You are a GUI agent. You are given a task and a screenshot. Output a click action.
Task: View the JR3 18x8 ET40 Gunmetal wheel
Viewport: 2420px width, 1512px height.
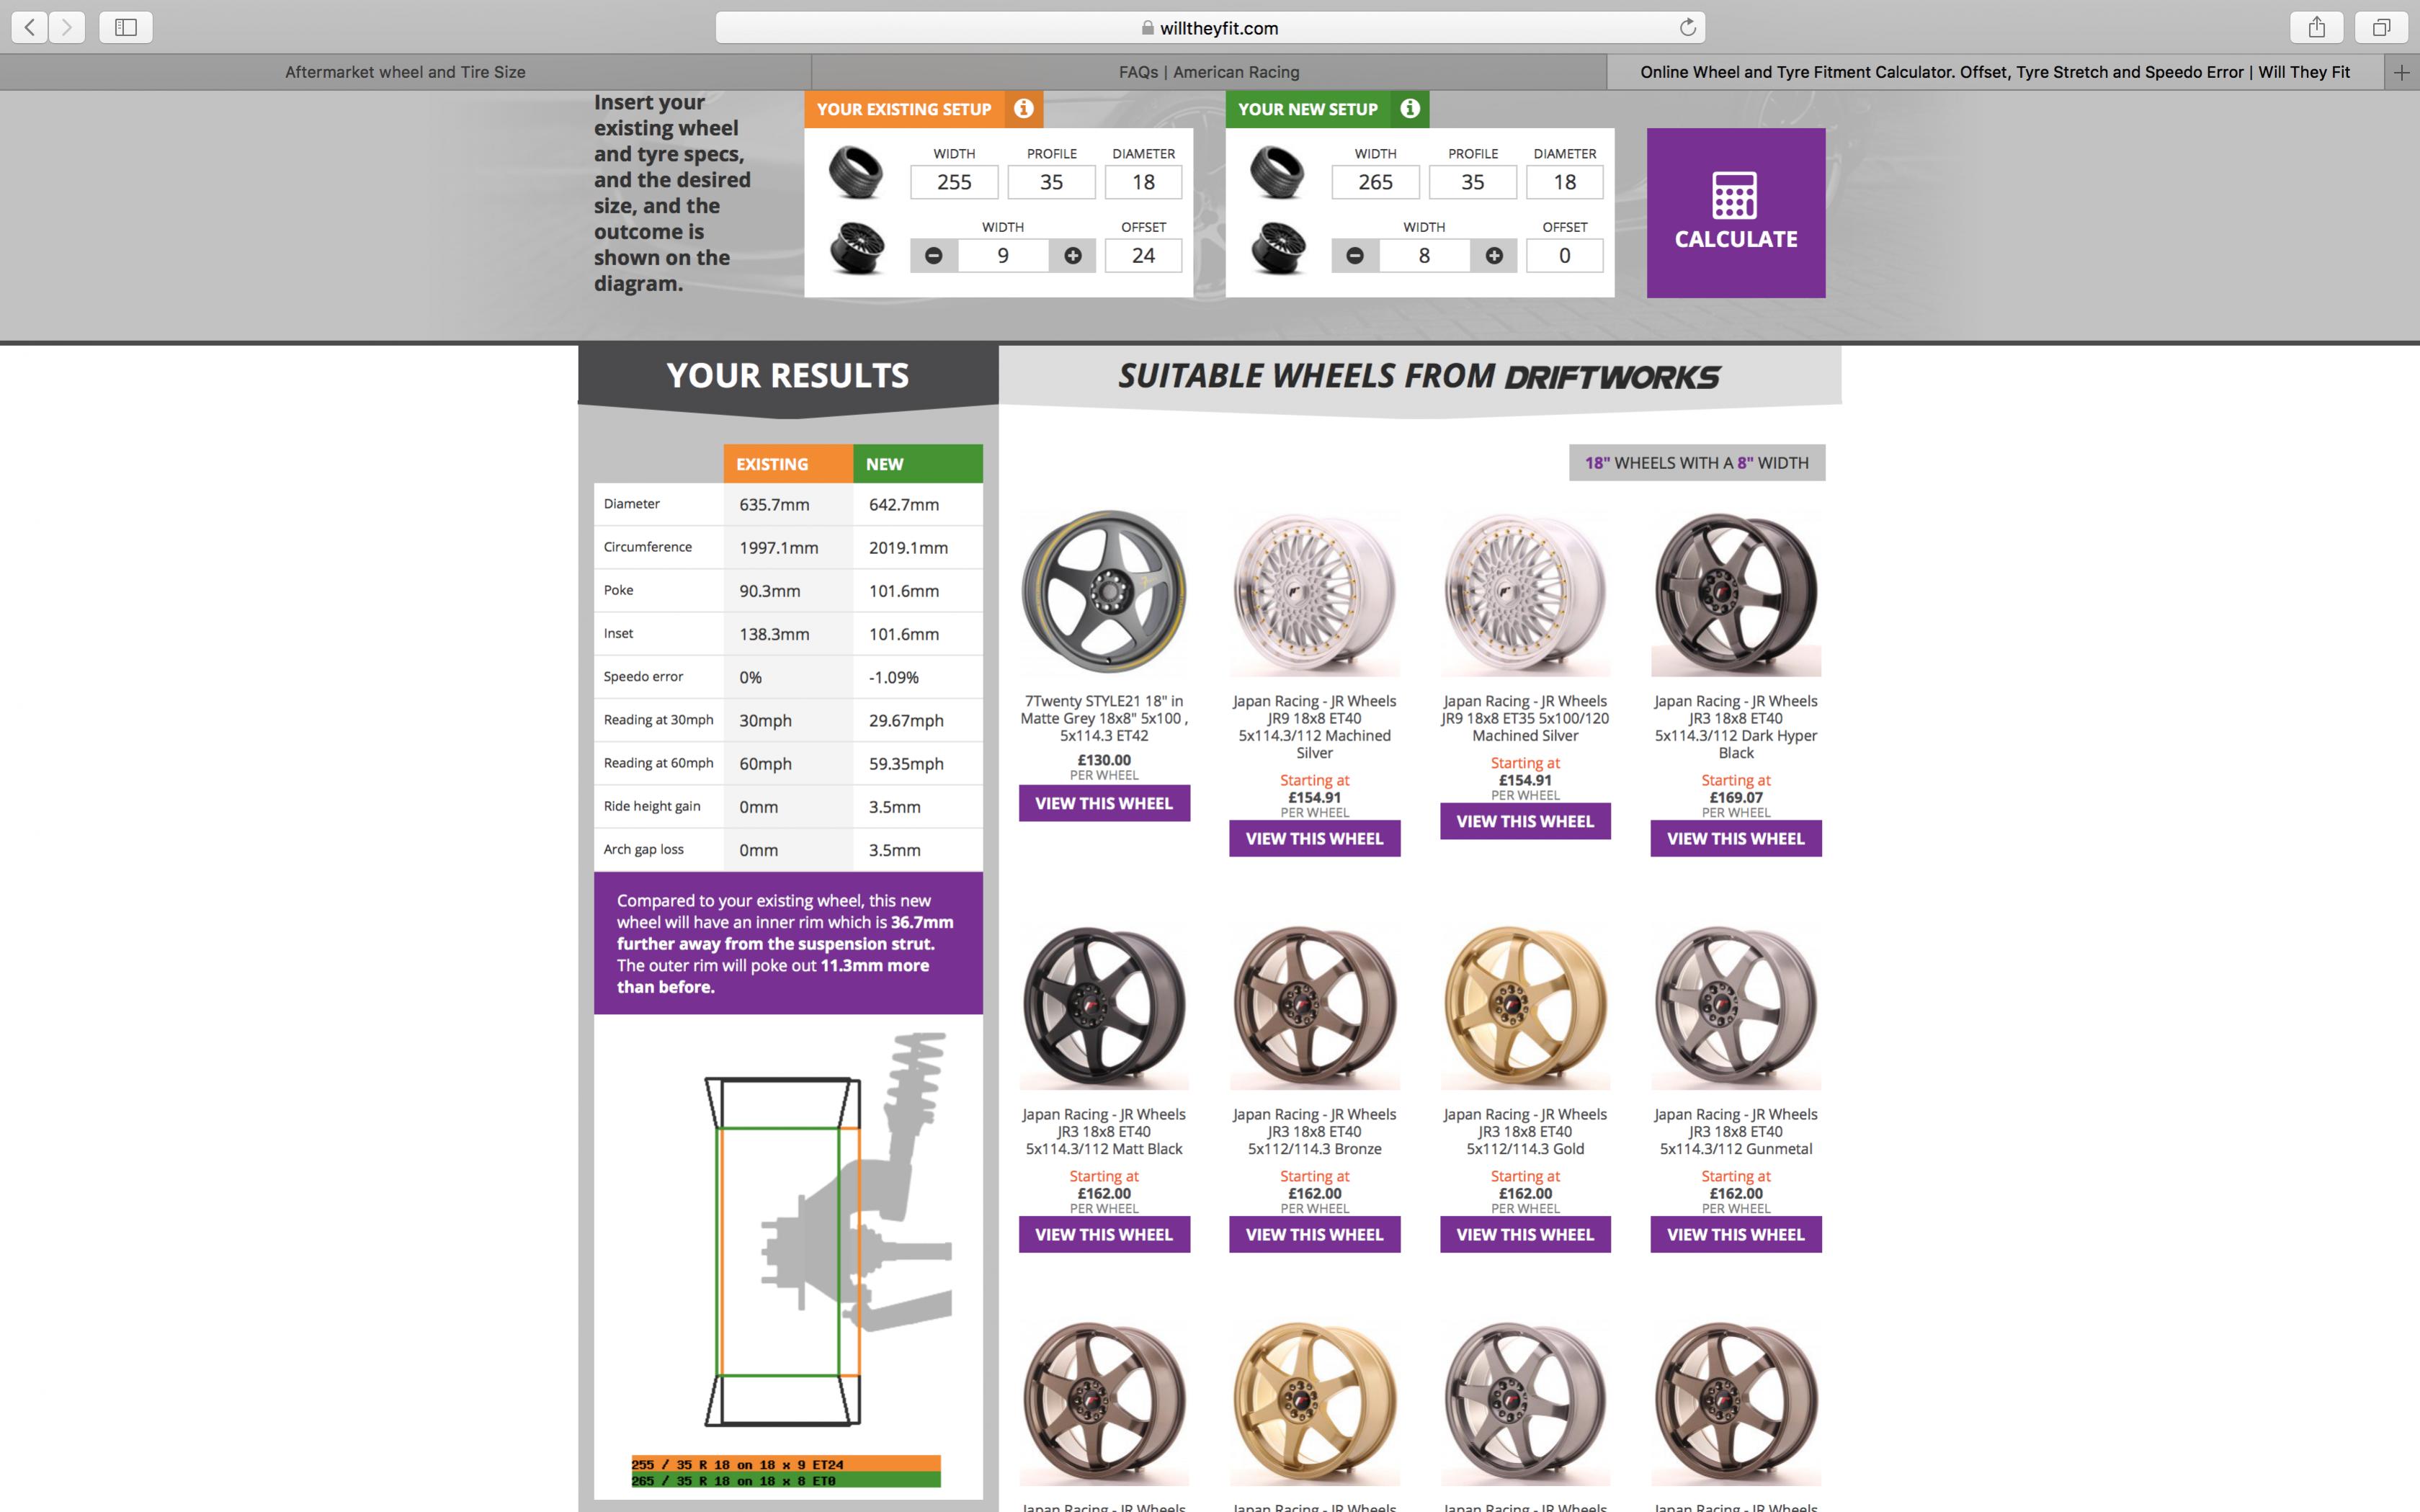tap(1736, 1234)
